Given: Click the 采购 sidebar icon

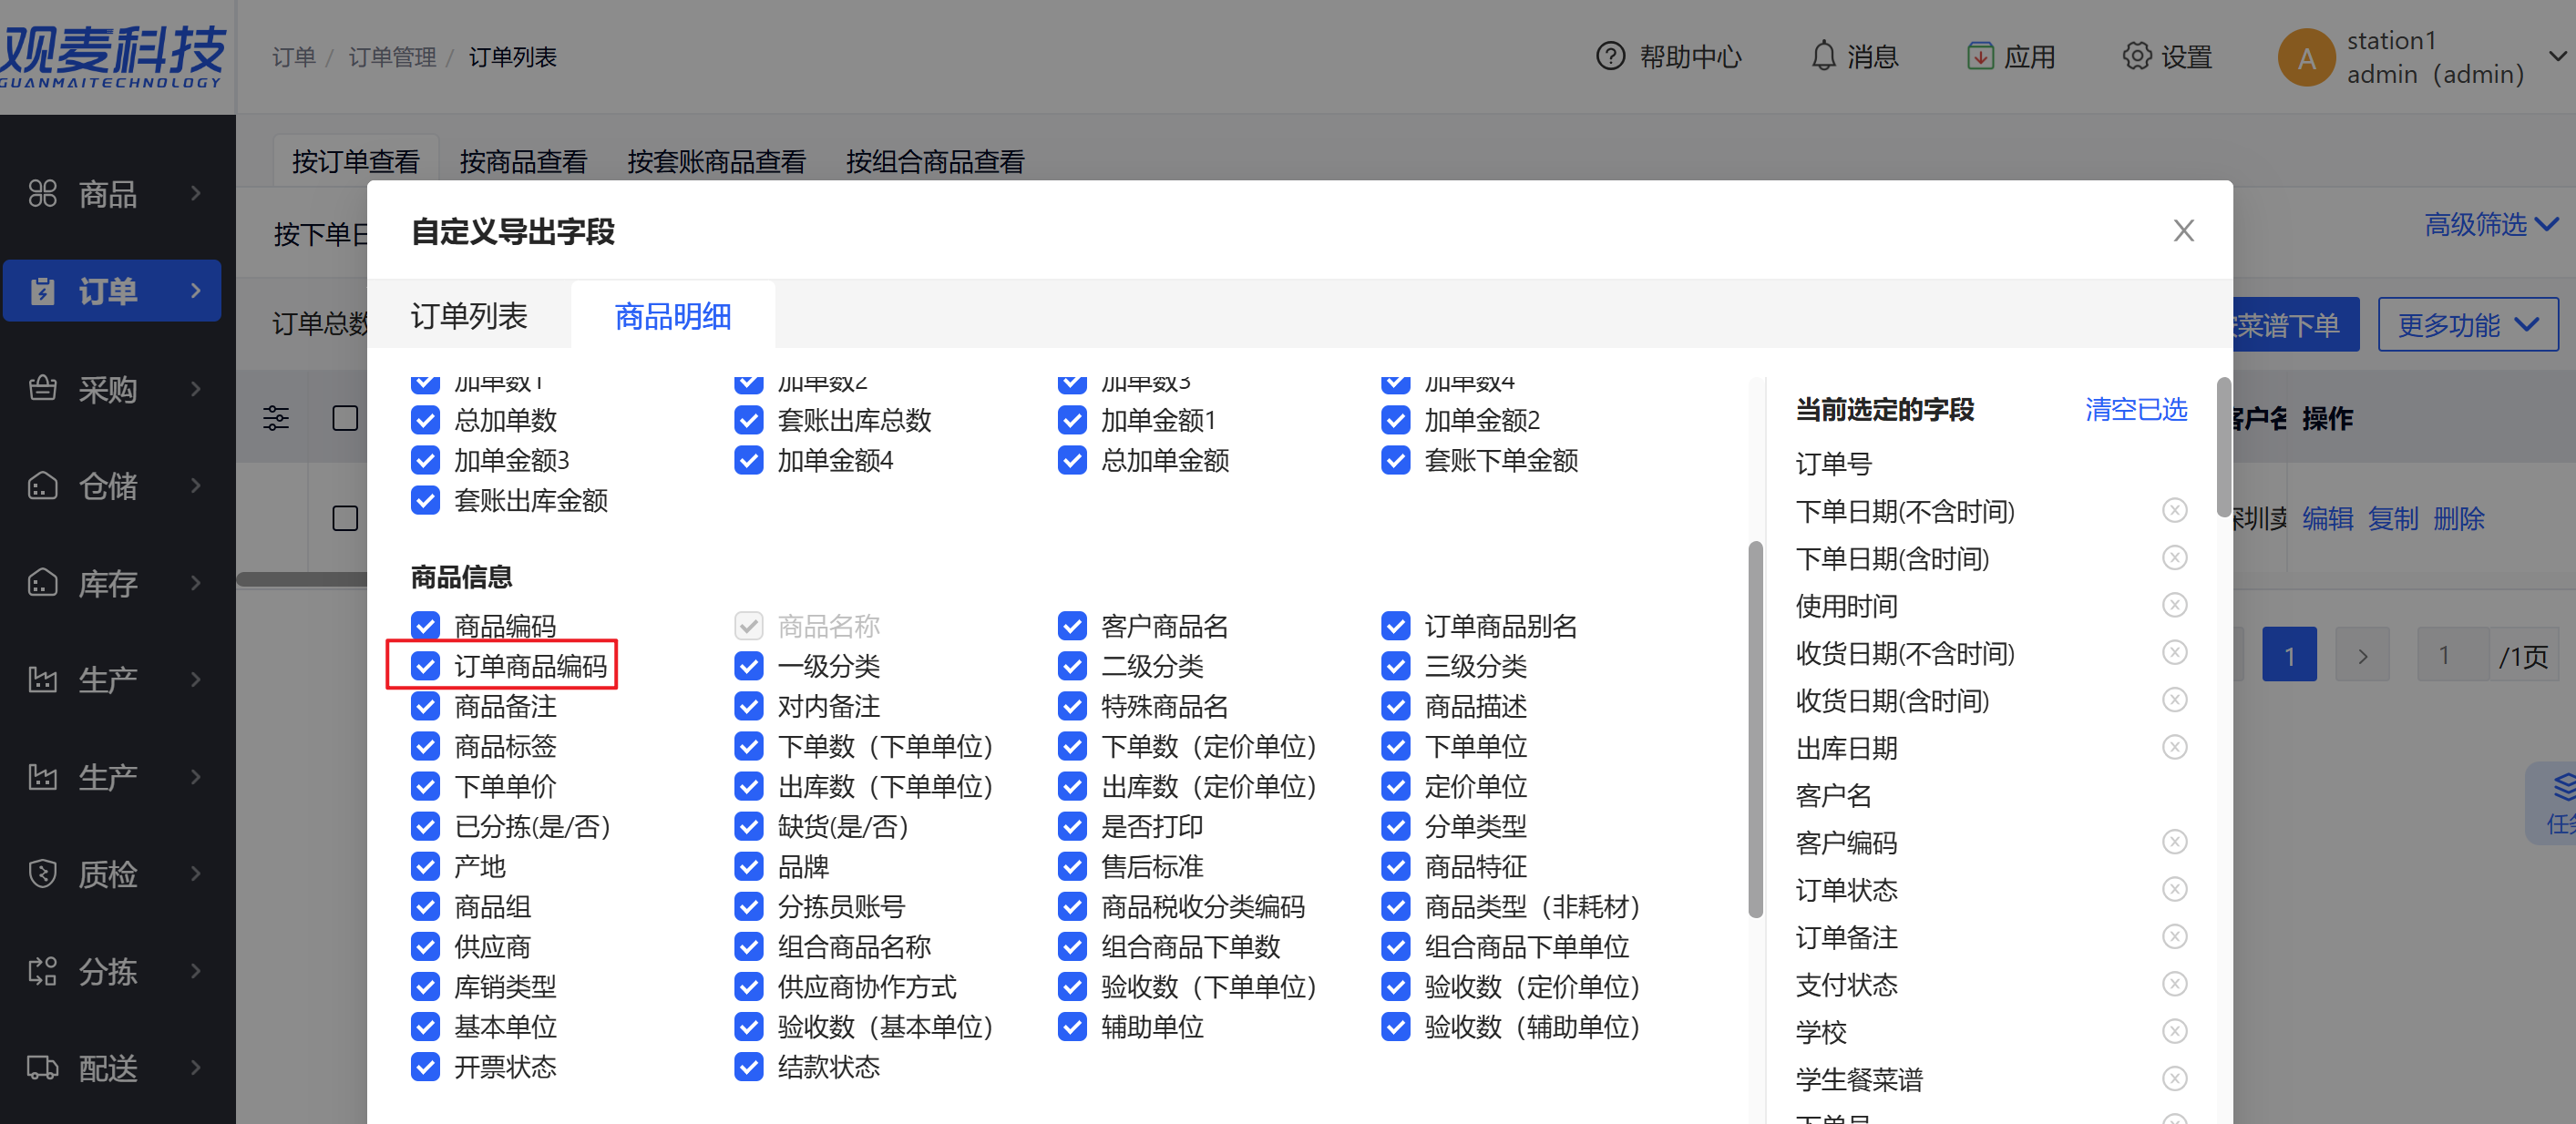Looking at the screenshot, I should click(42, 388).
